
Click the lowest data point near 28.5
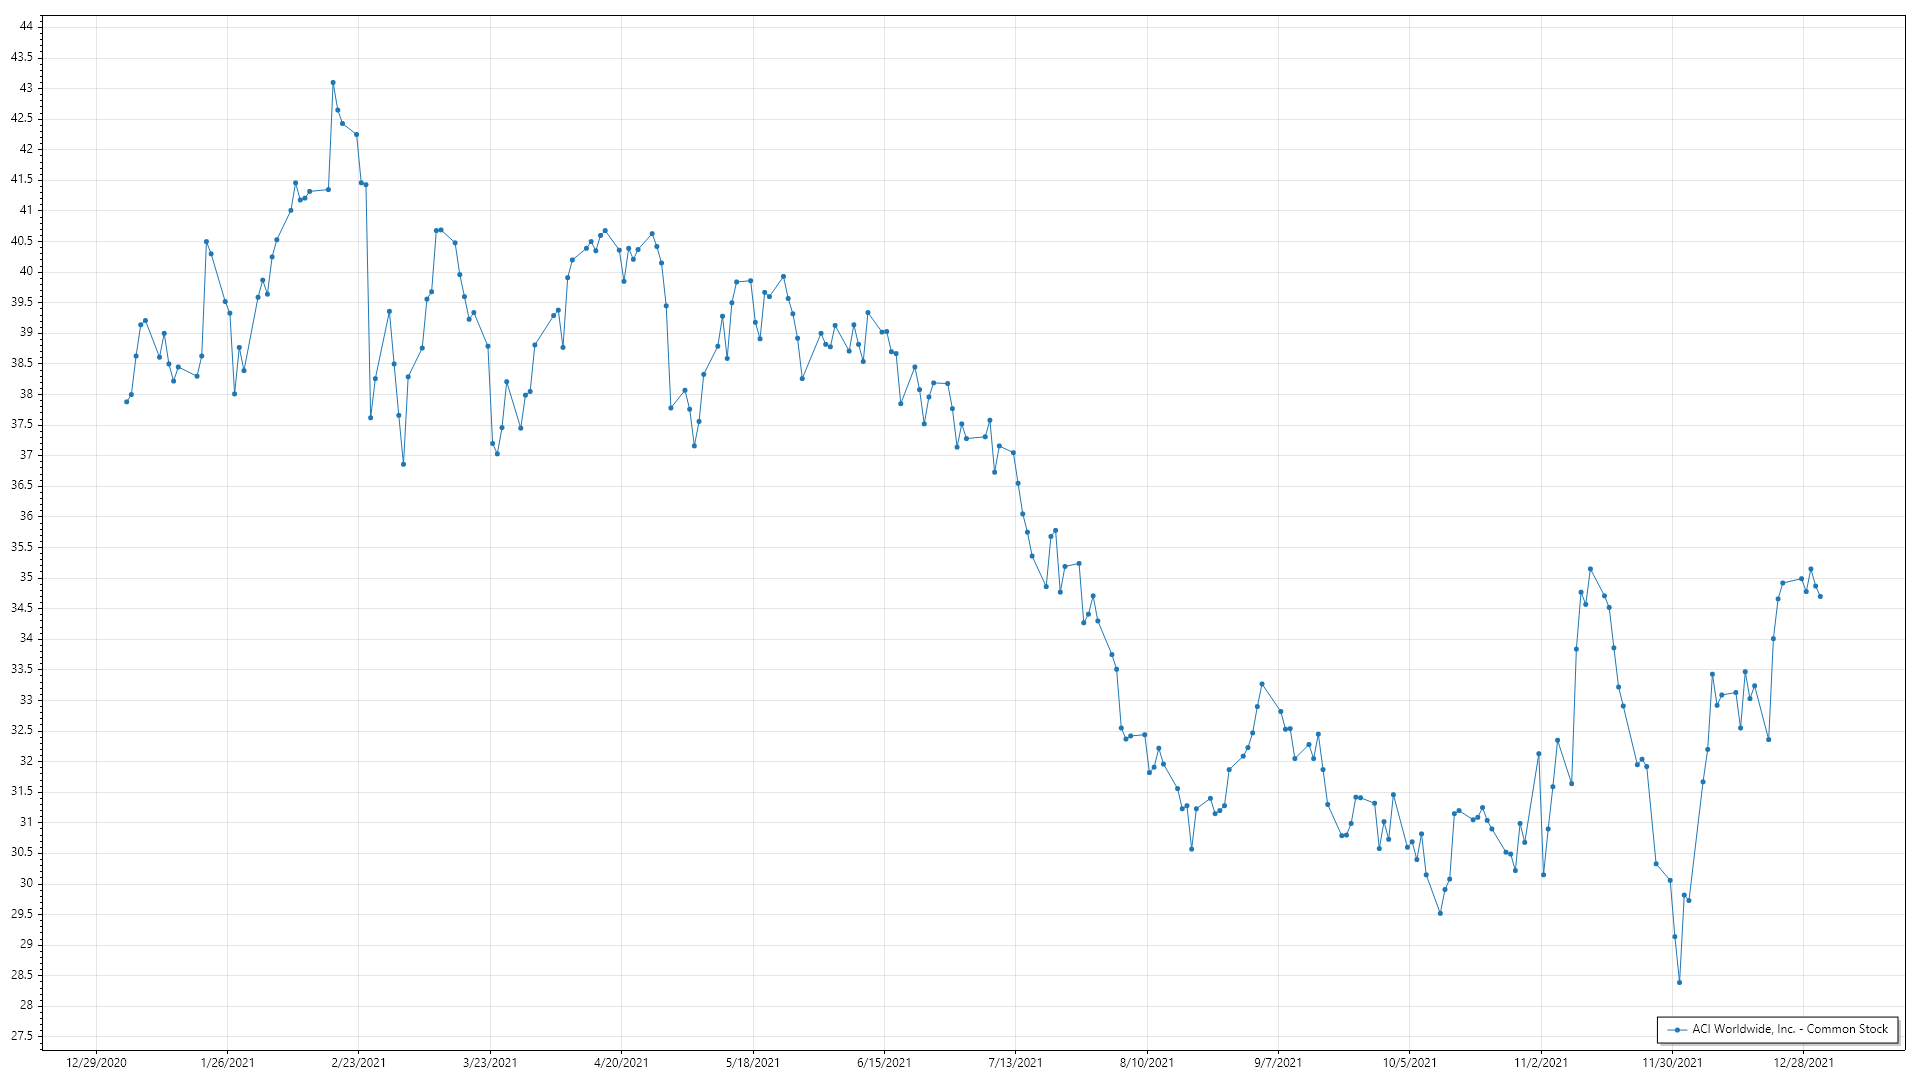click(x=1679, y=982)
